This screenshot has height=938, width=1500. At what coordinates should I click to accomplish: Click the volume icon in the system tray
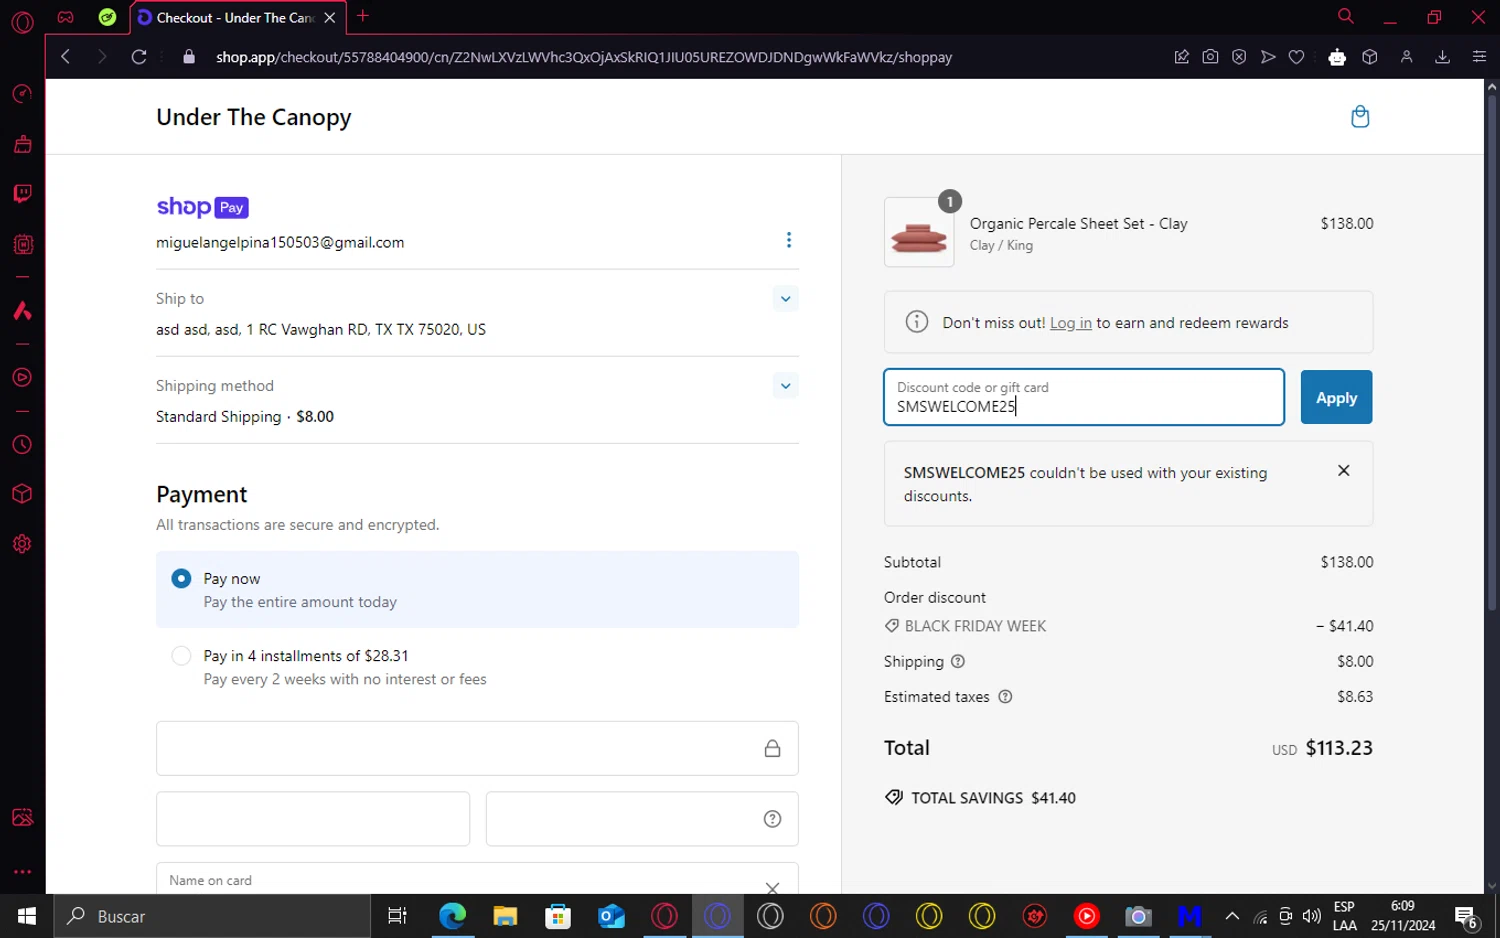point(1312,916)
